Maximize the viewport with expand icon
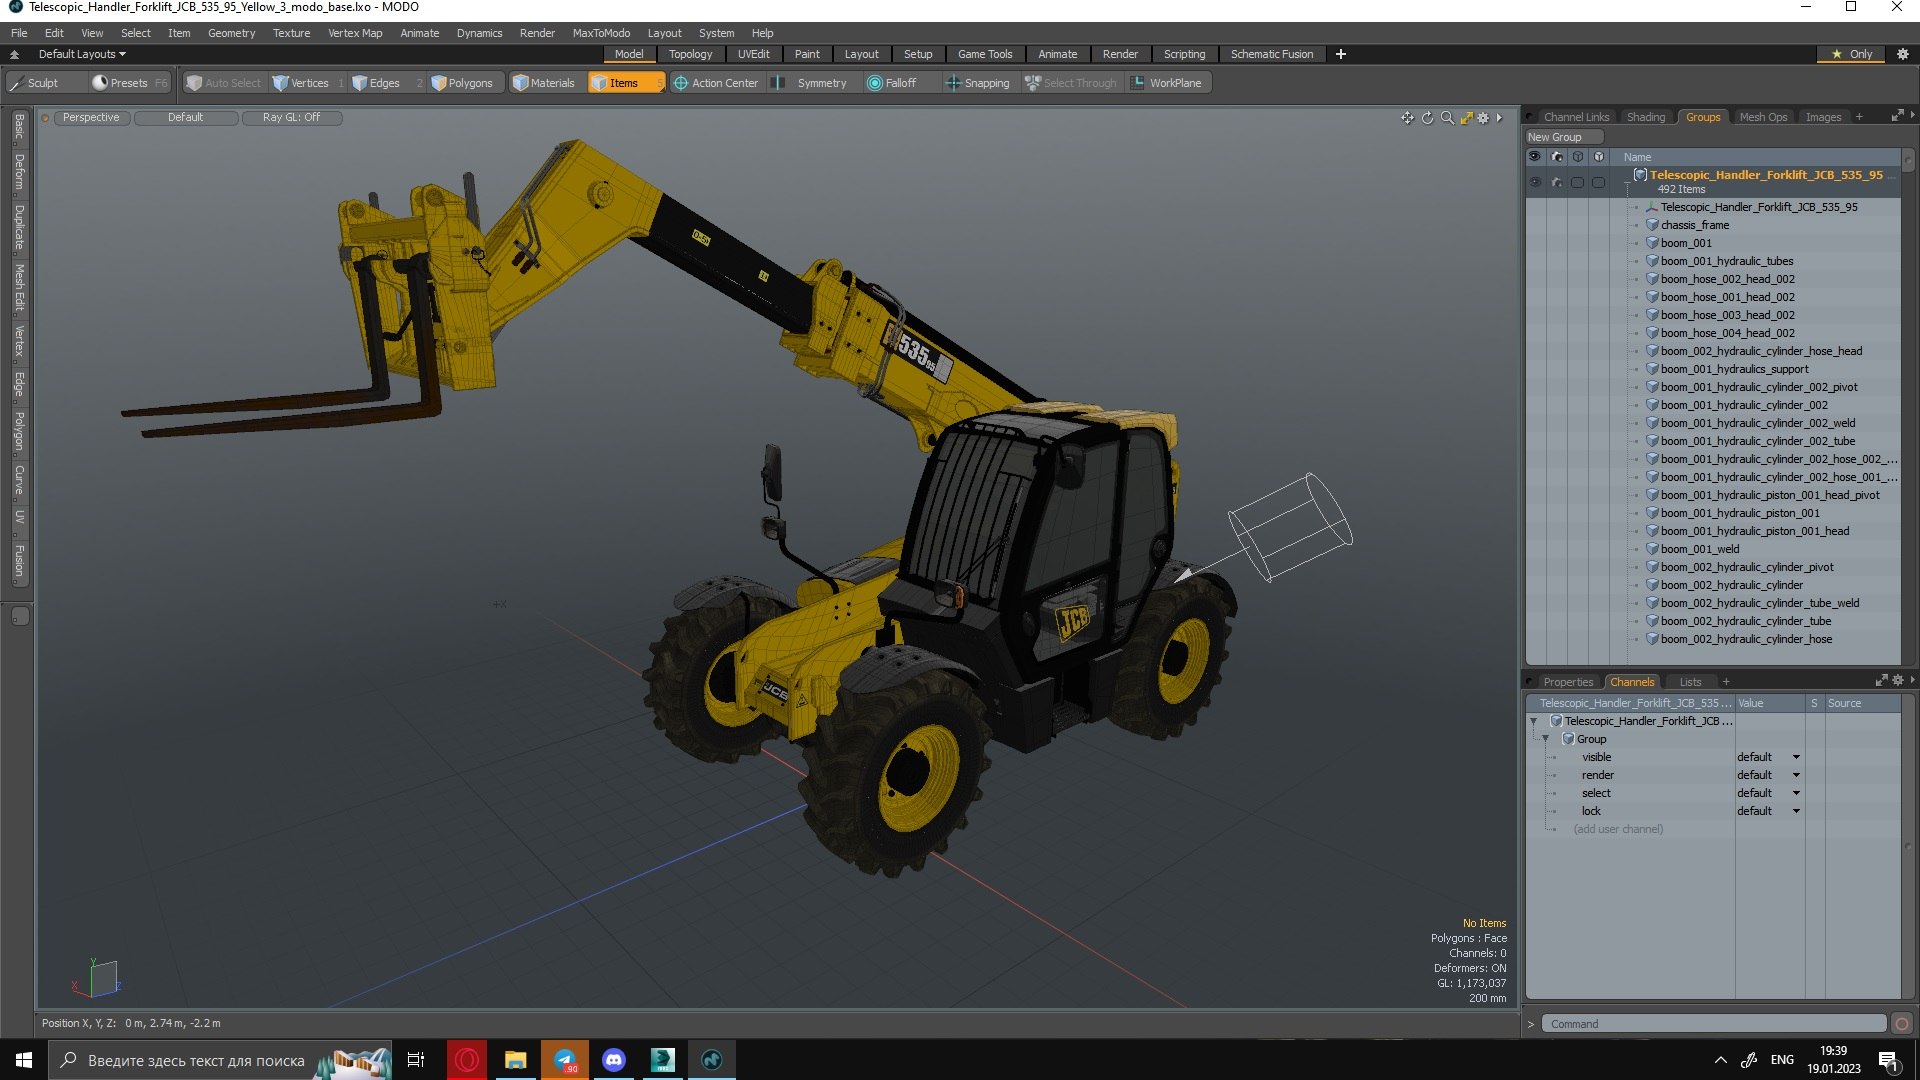 pyautogui.click(x=1466, y=118)
